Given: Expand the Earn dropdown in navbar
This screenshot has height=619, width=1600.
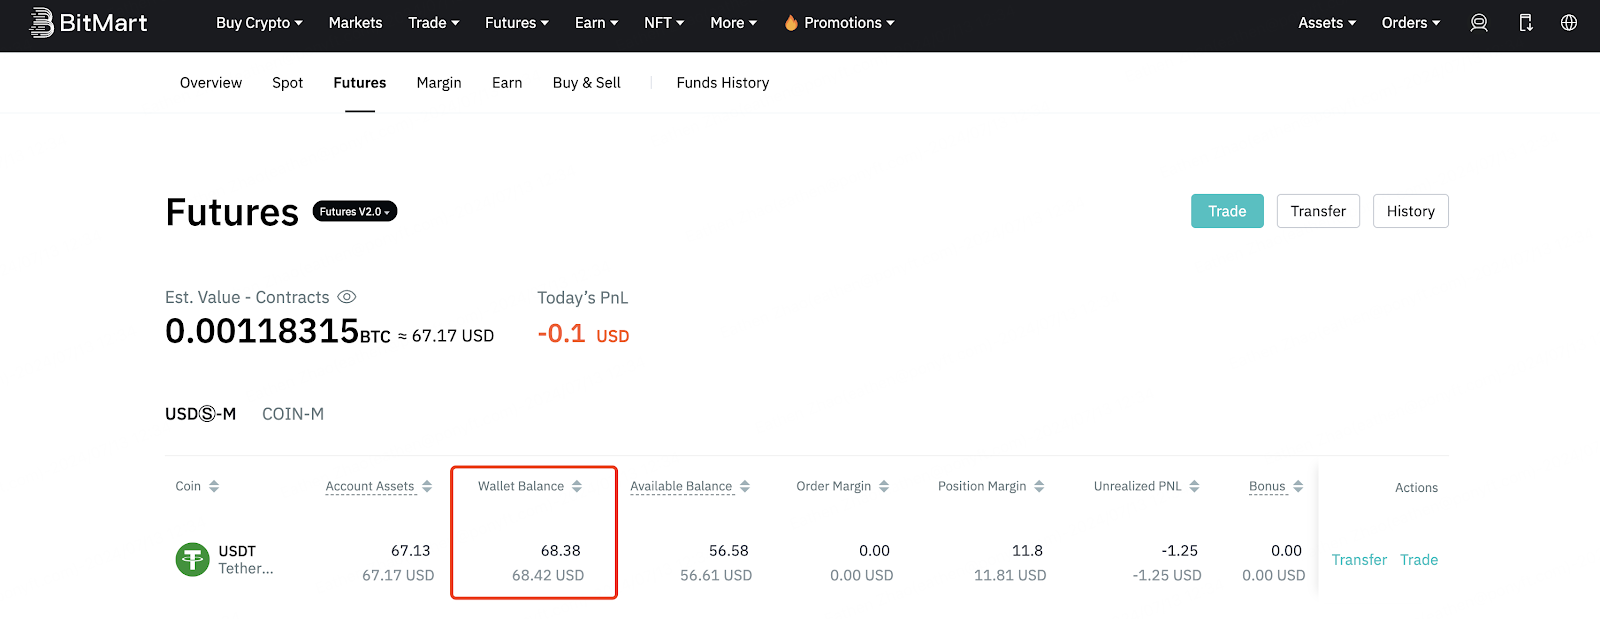Looking at the screenshot, I should point(597,23).
